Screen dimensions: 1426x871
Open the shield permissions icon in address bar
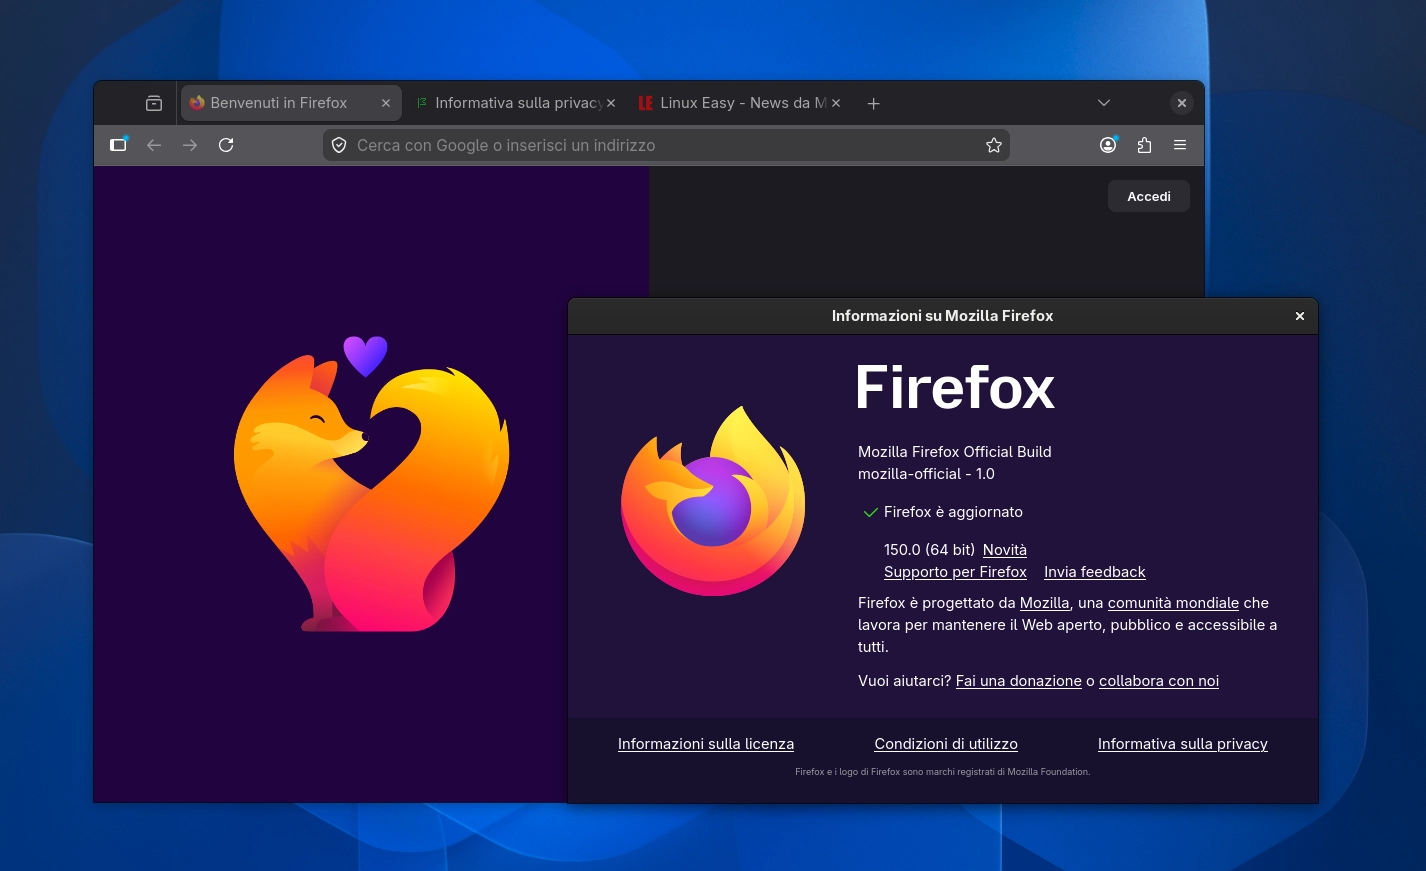pyautogui.click(x=339, y=145)
